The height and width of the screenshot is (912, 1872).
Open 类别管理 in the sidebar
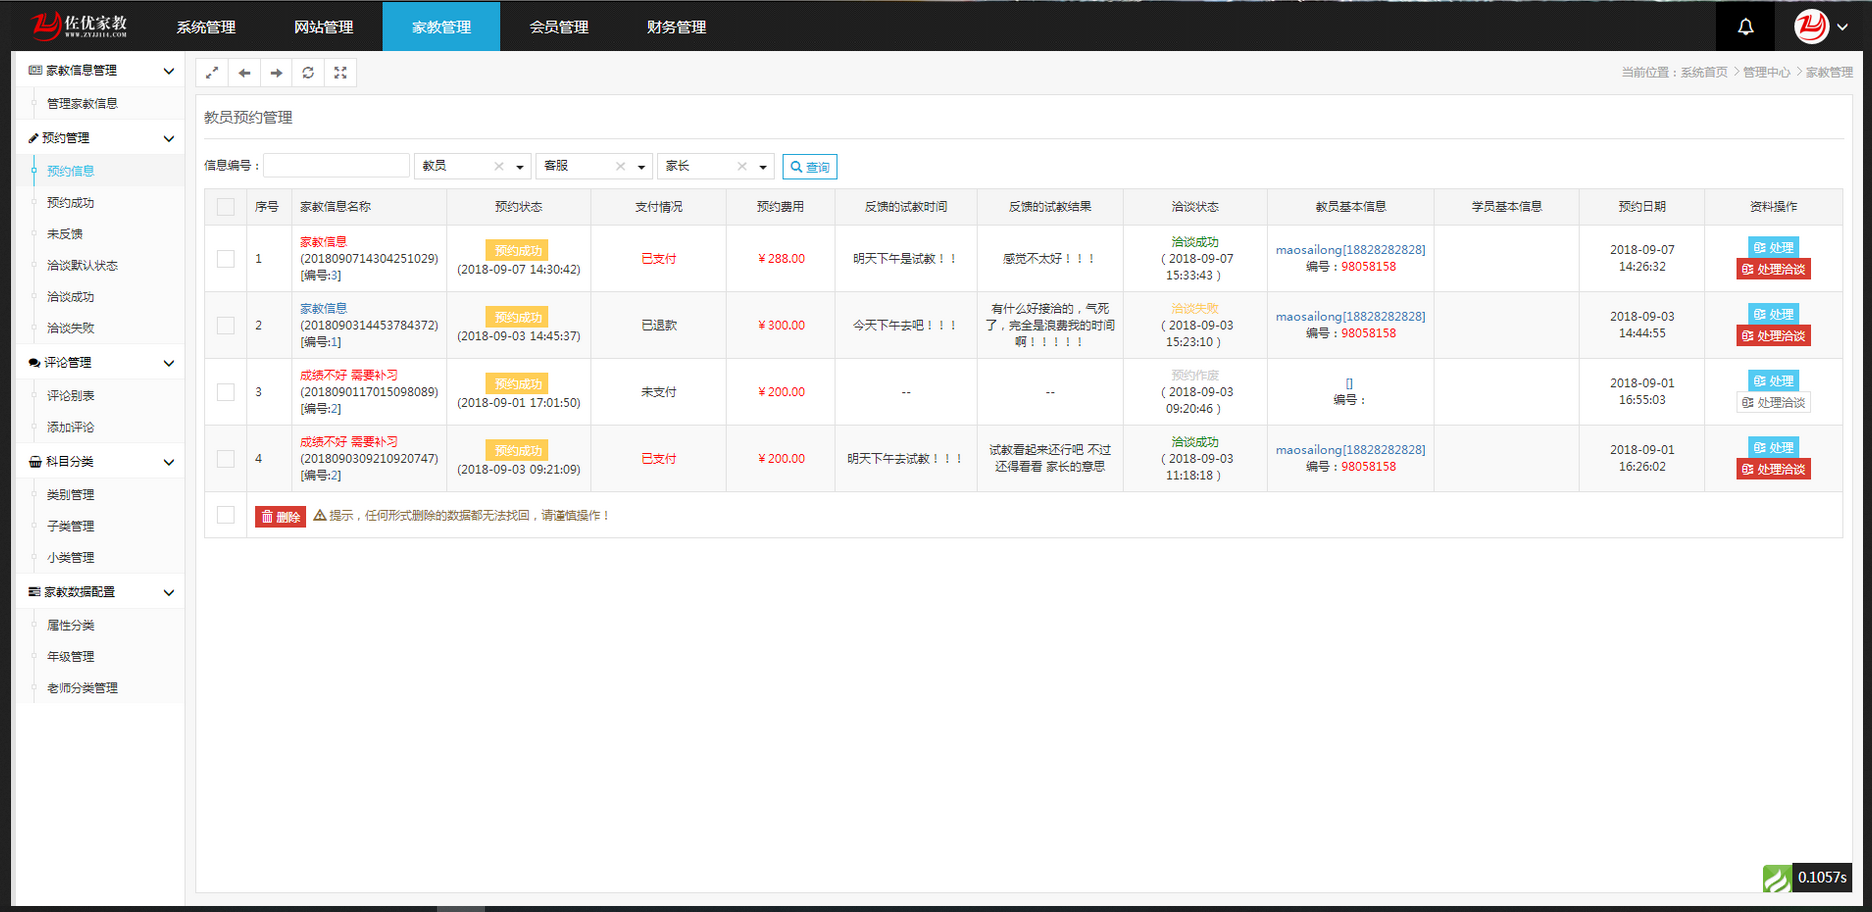(70, 495)
